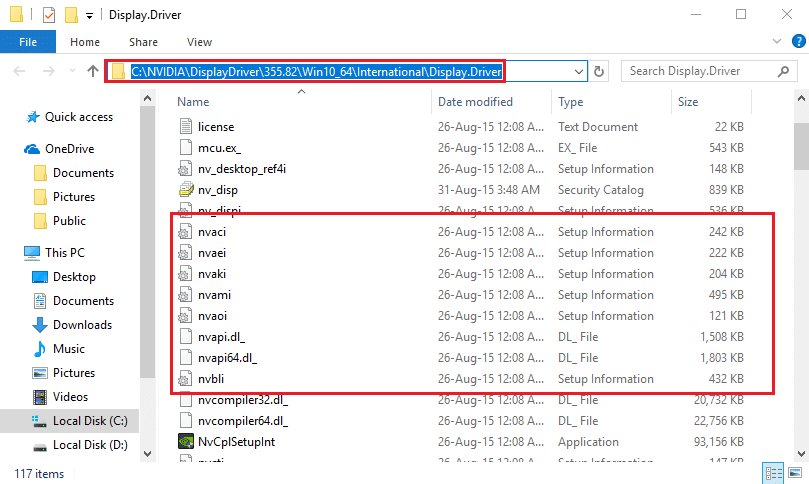
Task: Sort by the Type column header
Action: 570,102
